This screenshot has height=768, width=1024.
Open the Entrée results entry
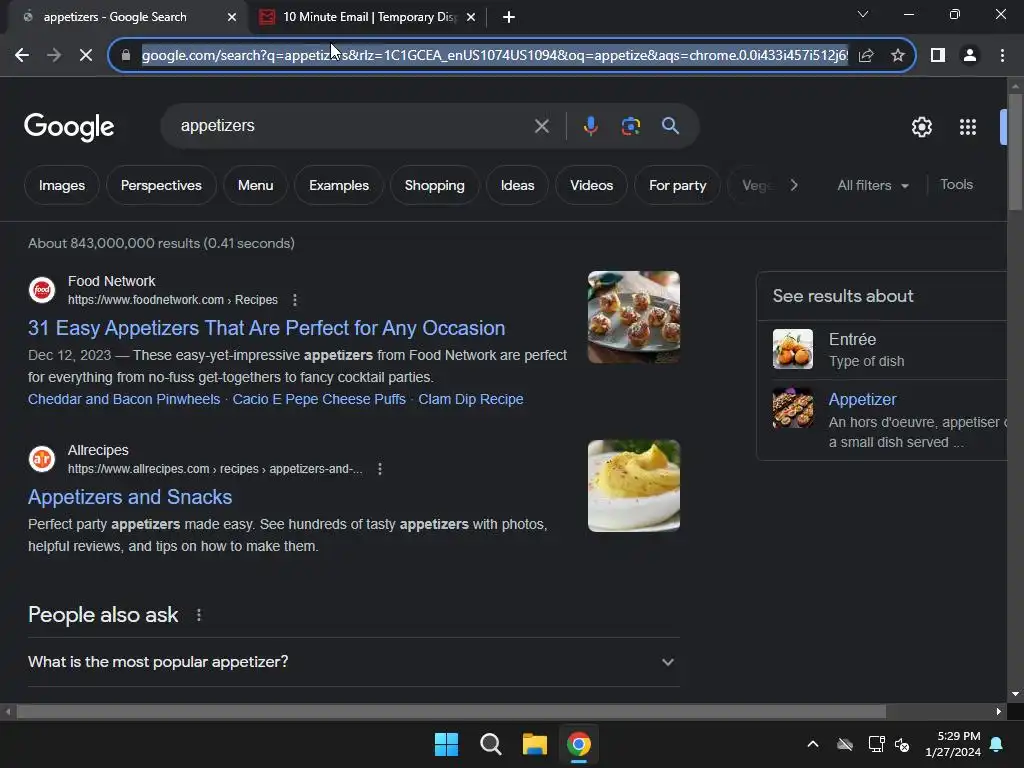882,349
